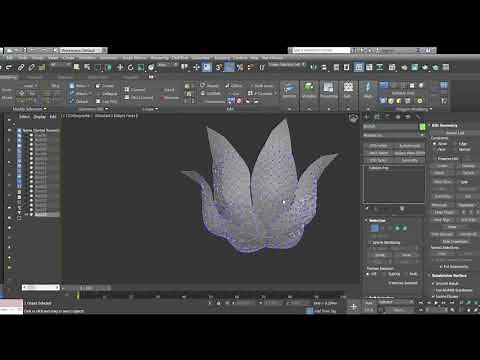
Task: Toggle the Smooth Result checkbox
Action: pyautogui.click(x=433, y=283)
